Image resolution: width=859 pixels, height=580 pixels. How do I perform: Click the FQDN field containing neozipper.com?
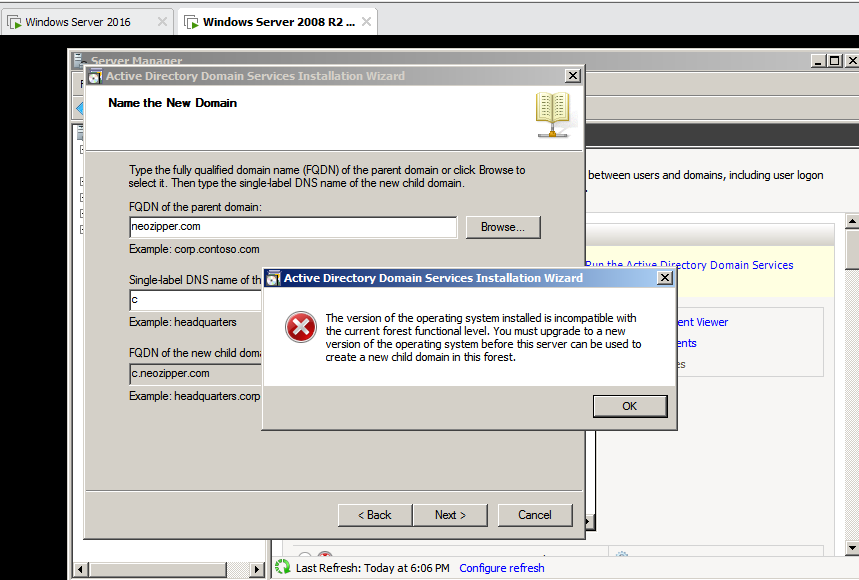[x=292, y=227]
